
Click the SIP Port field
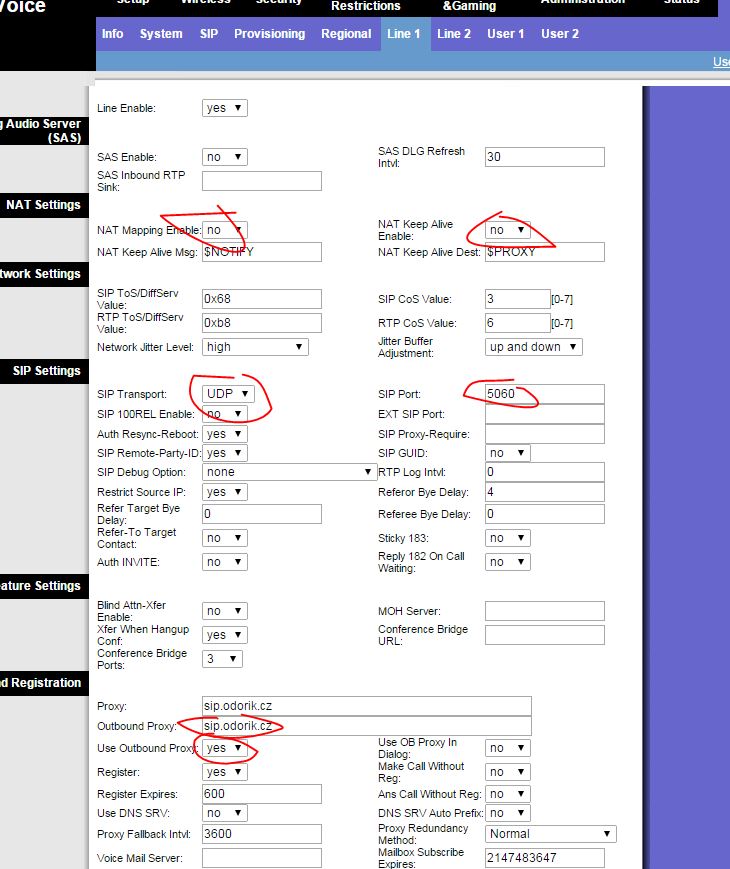(545, 394)
